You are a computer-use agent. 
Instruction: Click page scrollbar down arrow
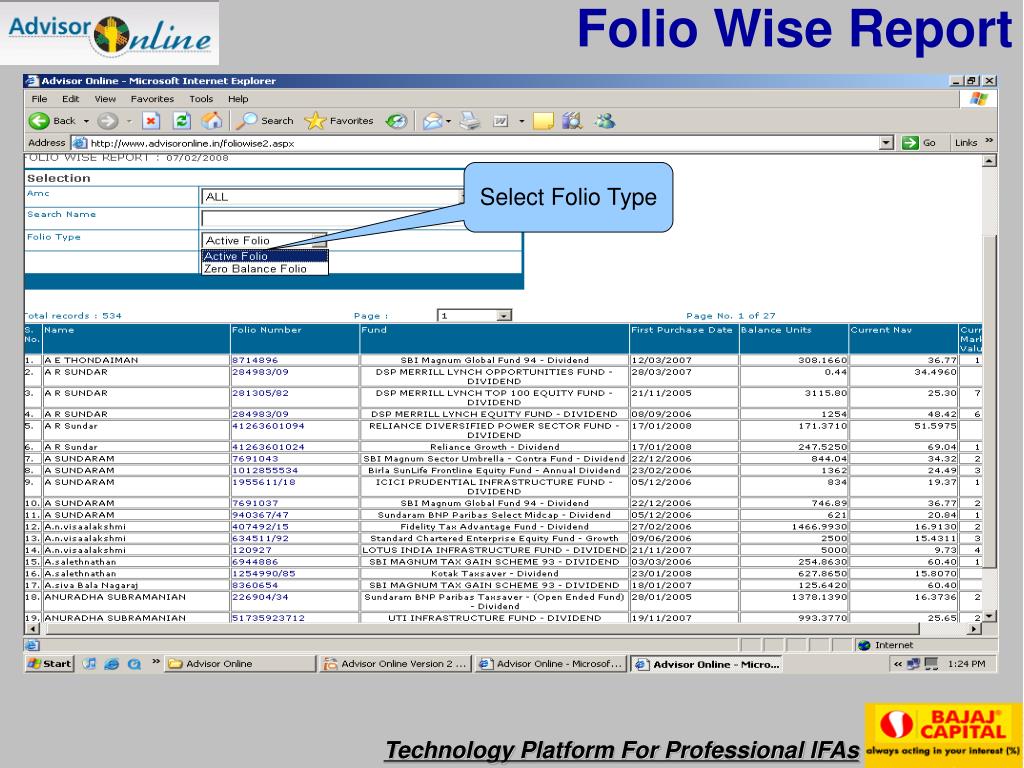click(990, 616)
